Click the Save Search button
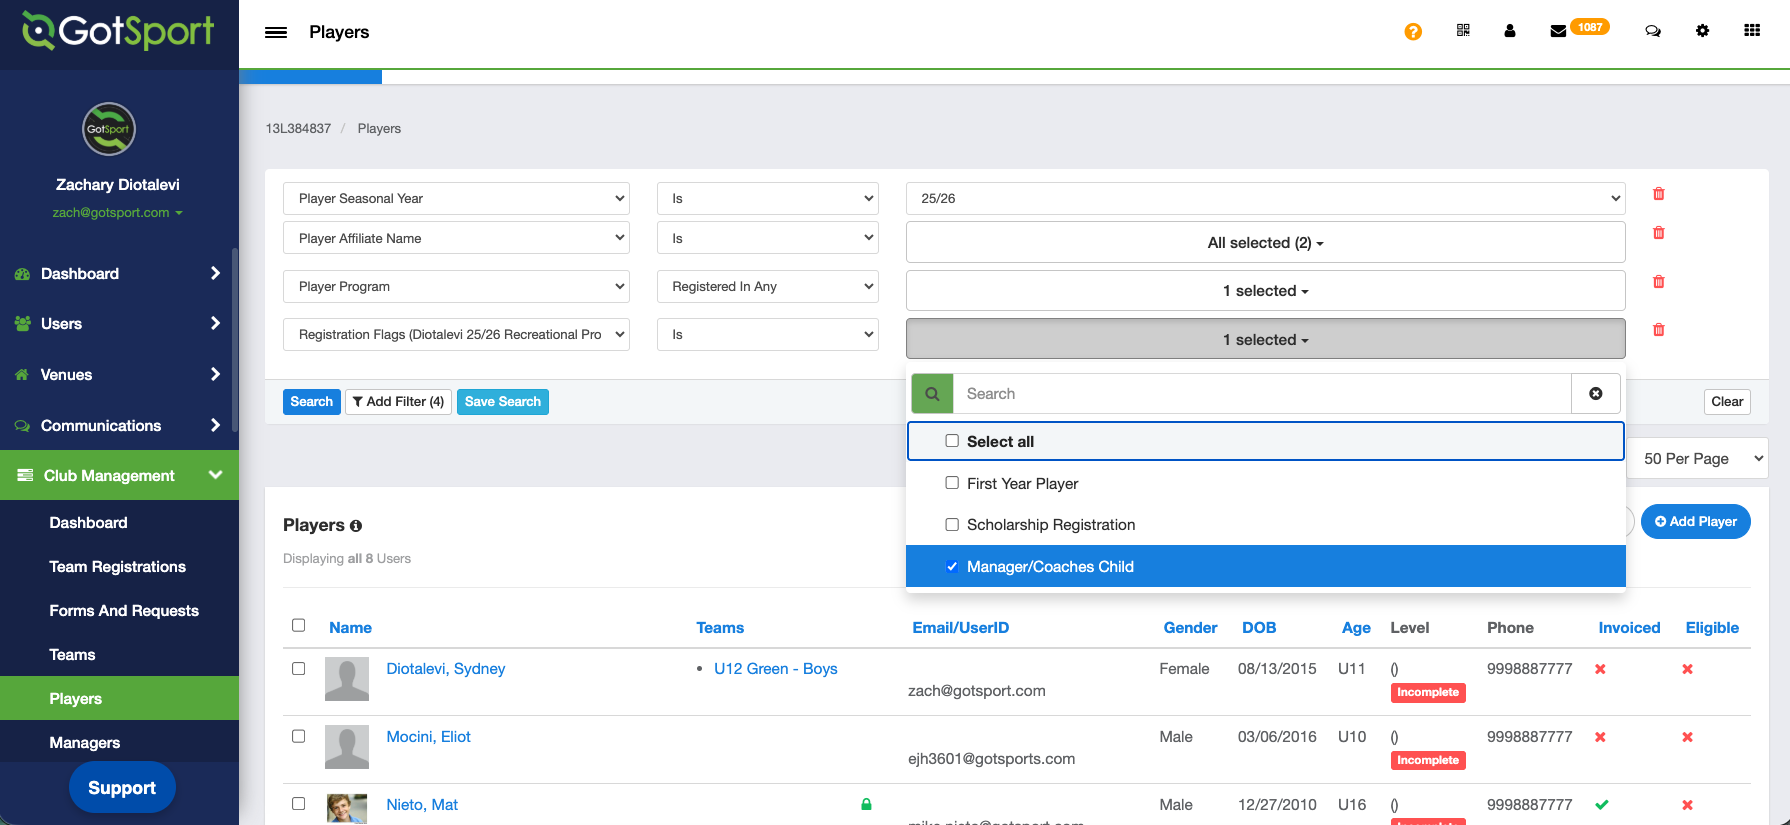This screenshot has width=1790, height=825. pos(502,402)
